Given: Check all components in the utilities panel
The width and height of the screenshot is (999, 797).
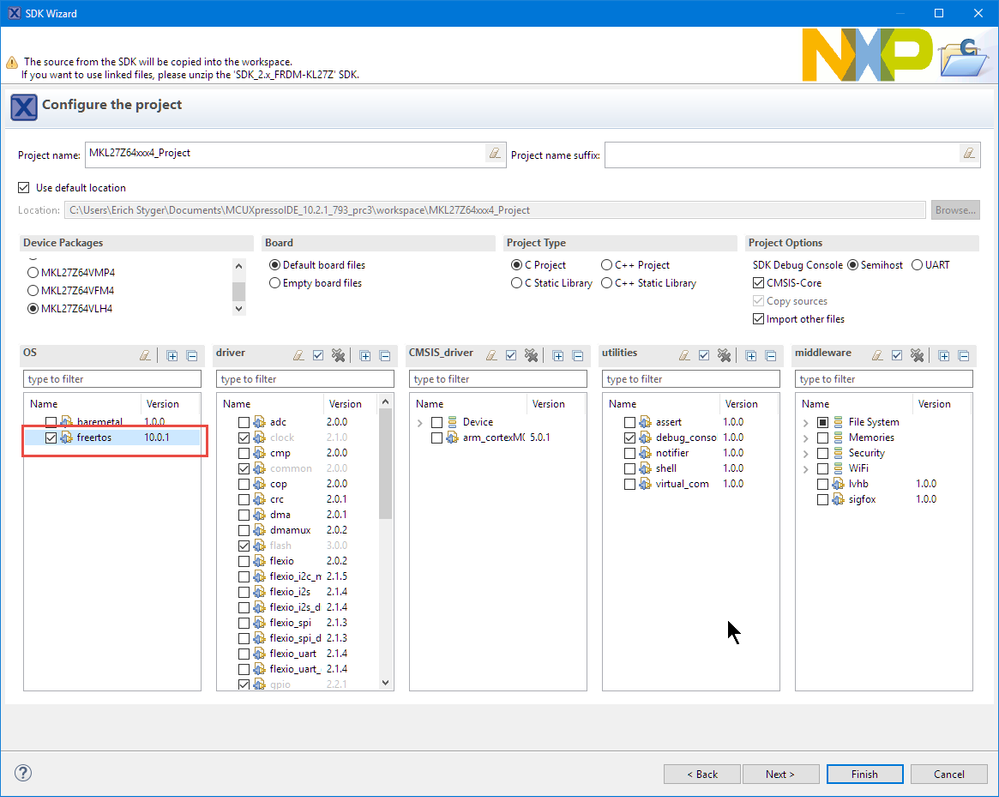Looking at the screenshot, I should click(x=705, y=355).
